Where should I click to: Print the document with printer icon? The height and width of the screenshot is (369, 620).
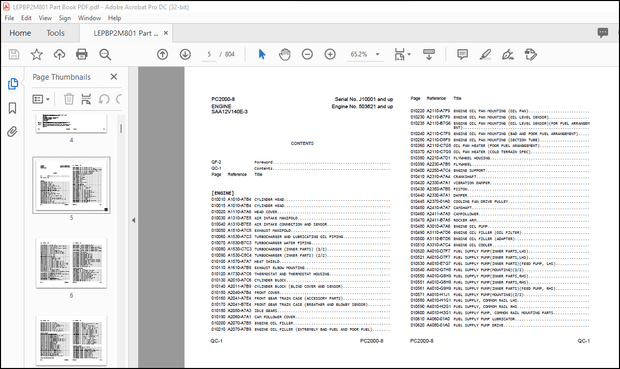[82, 54]
